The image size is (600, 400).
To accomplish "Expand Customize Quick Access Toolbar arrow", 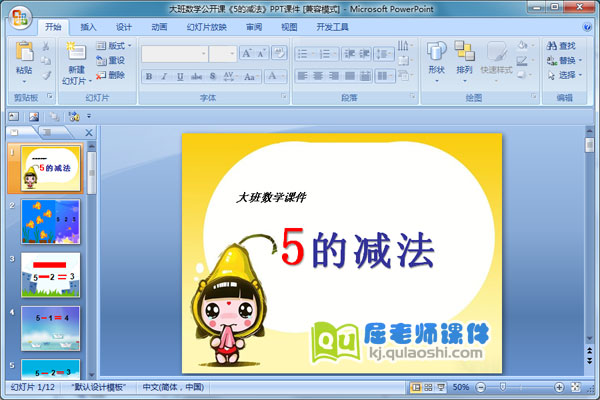I will (89, 116).
